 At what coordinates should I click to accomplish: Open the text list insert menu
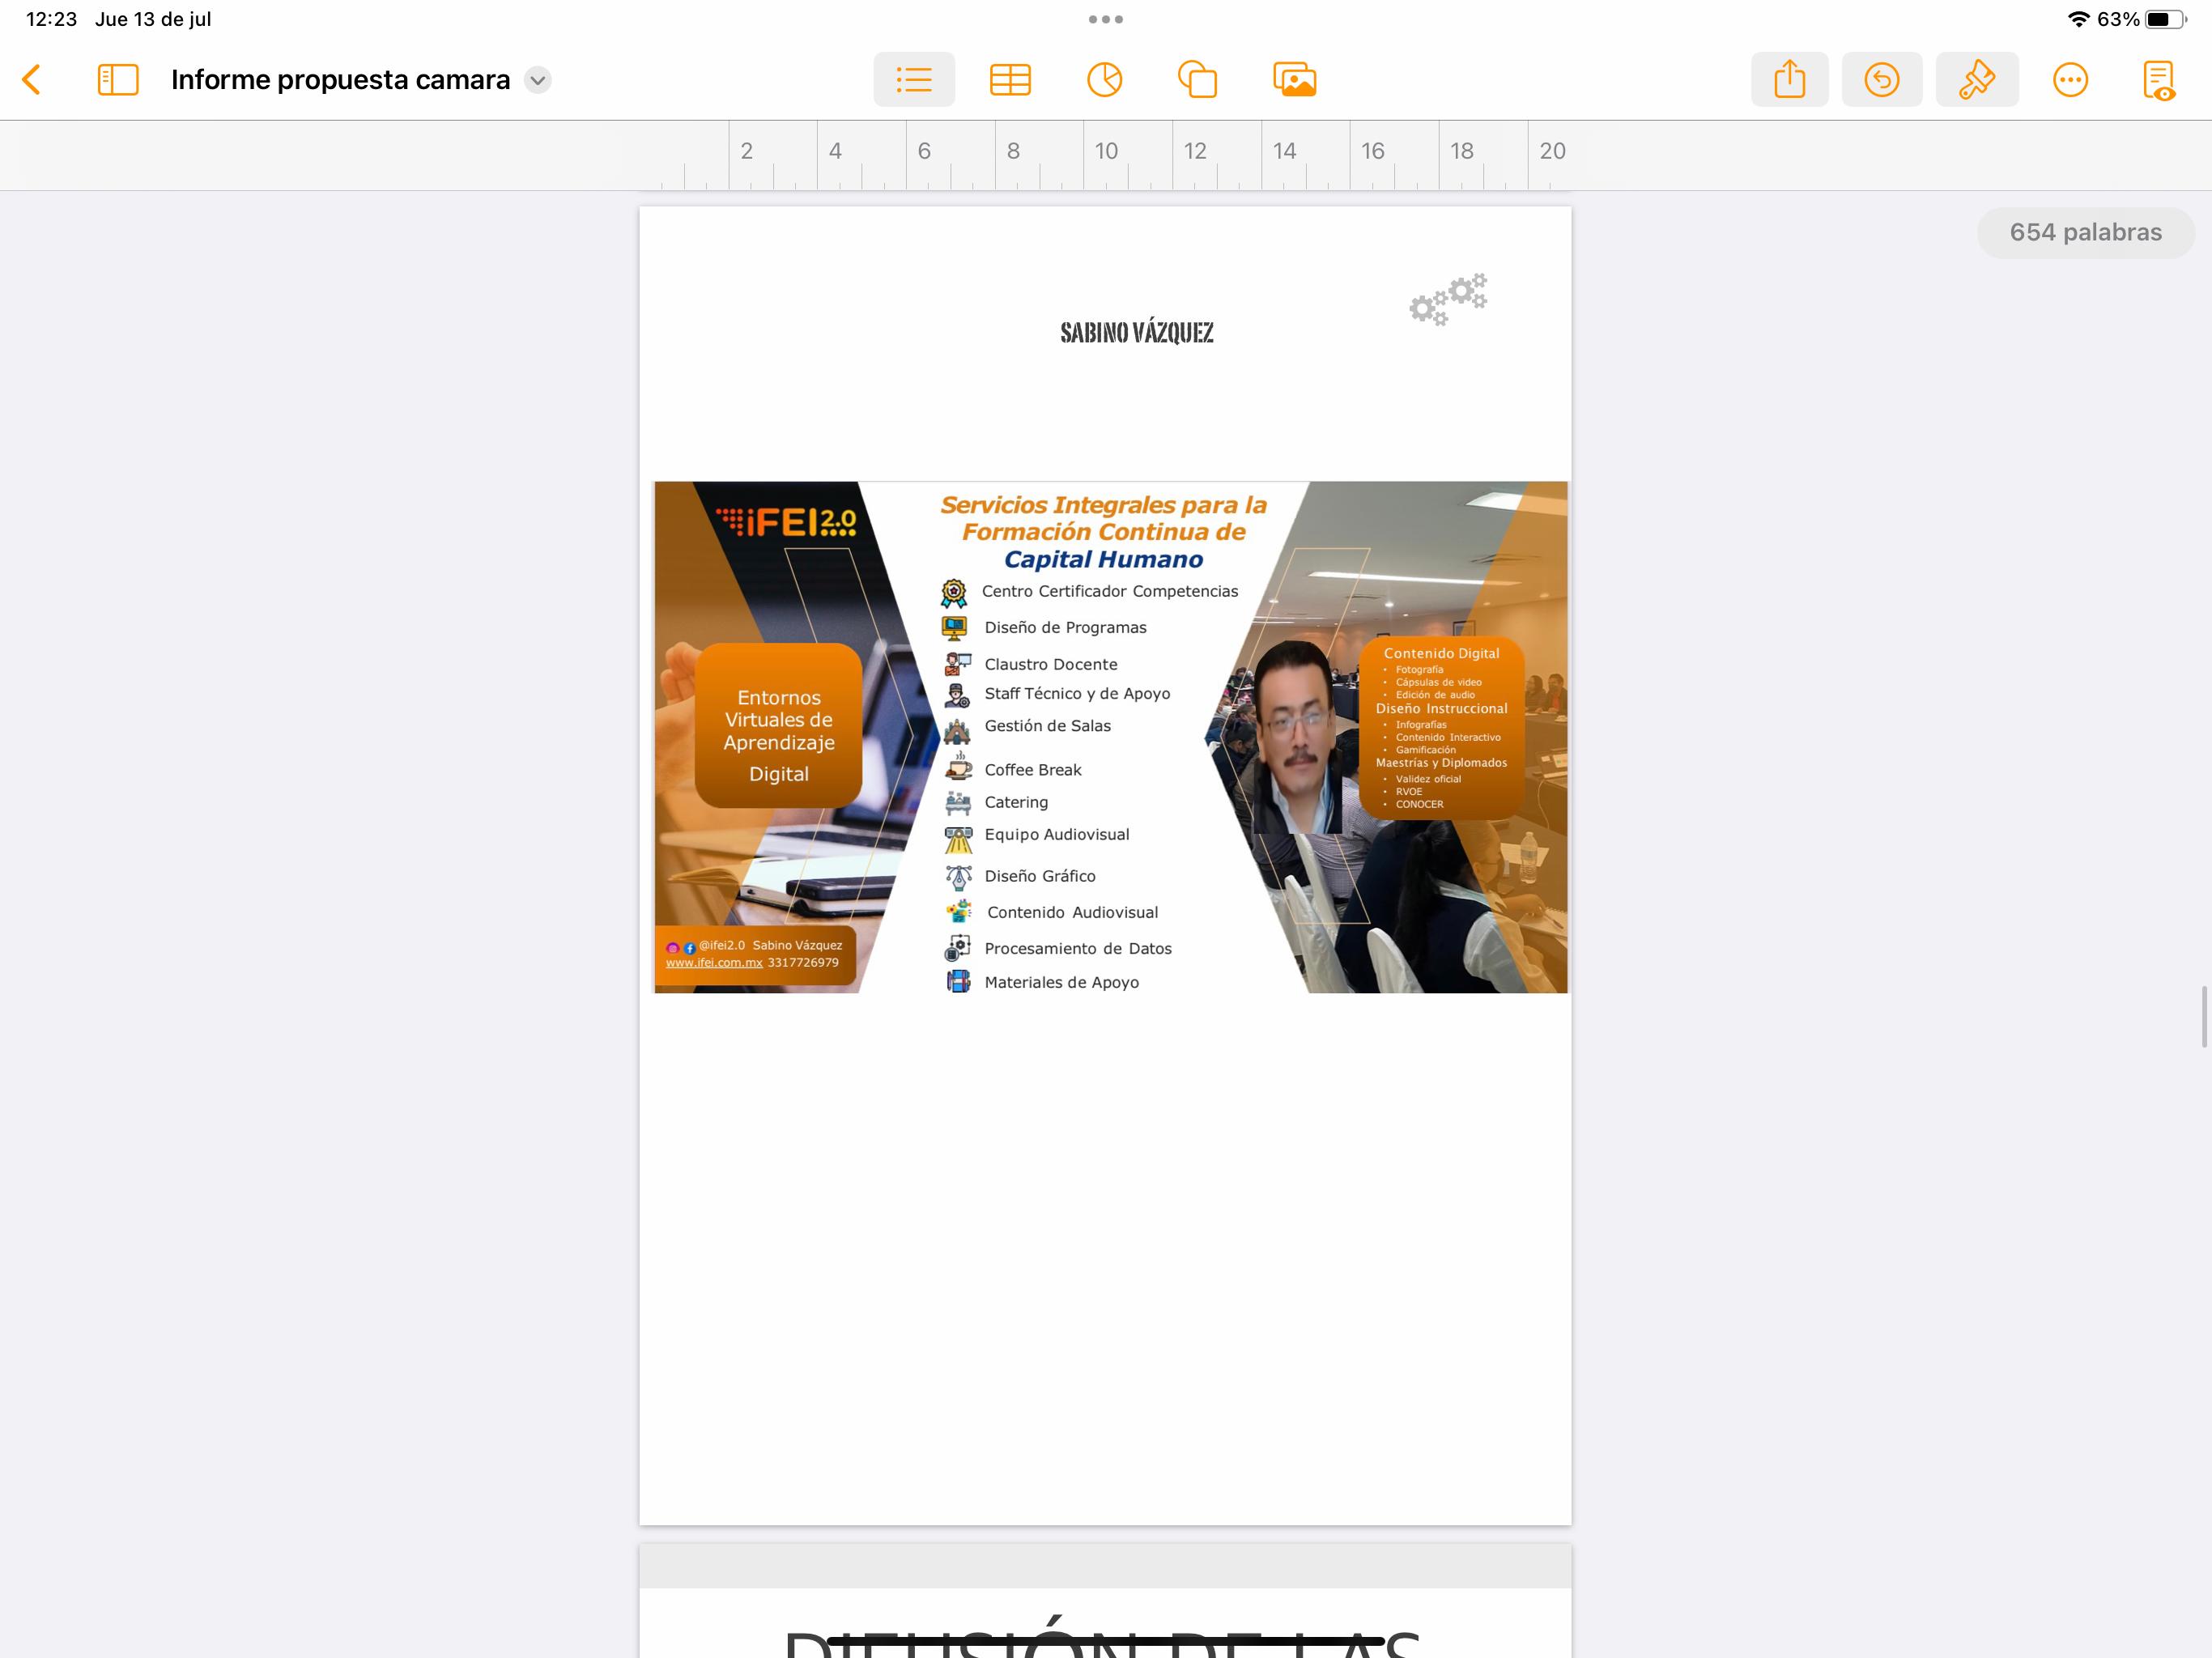[913, 80]
